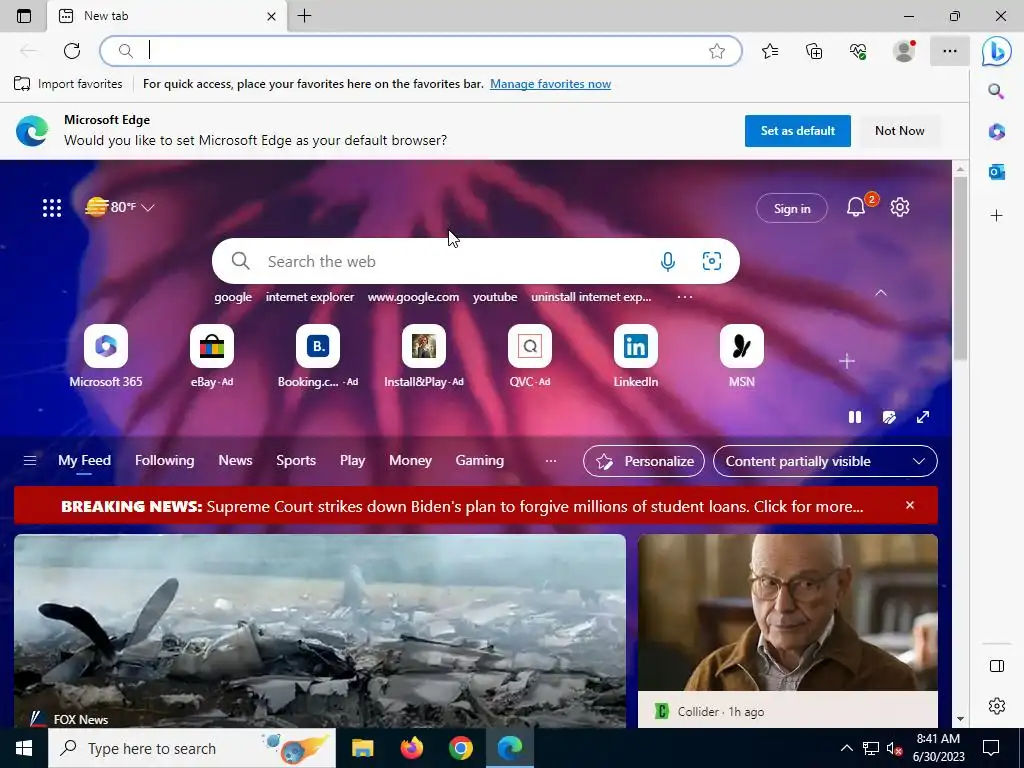
Task: Click Import favorites
Action: tap(68, 84)
